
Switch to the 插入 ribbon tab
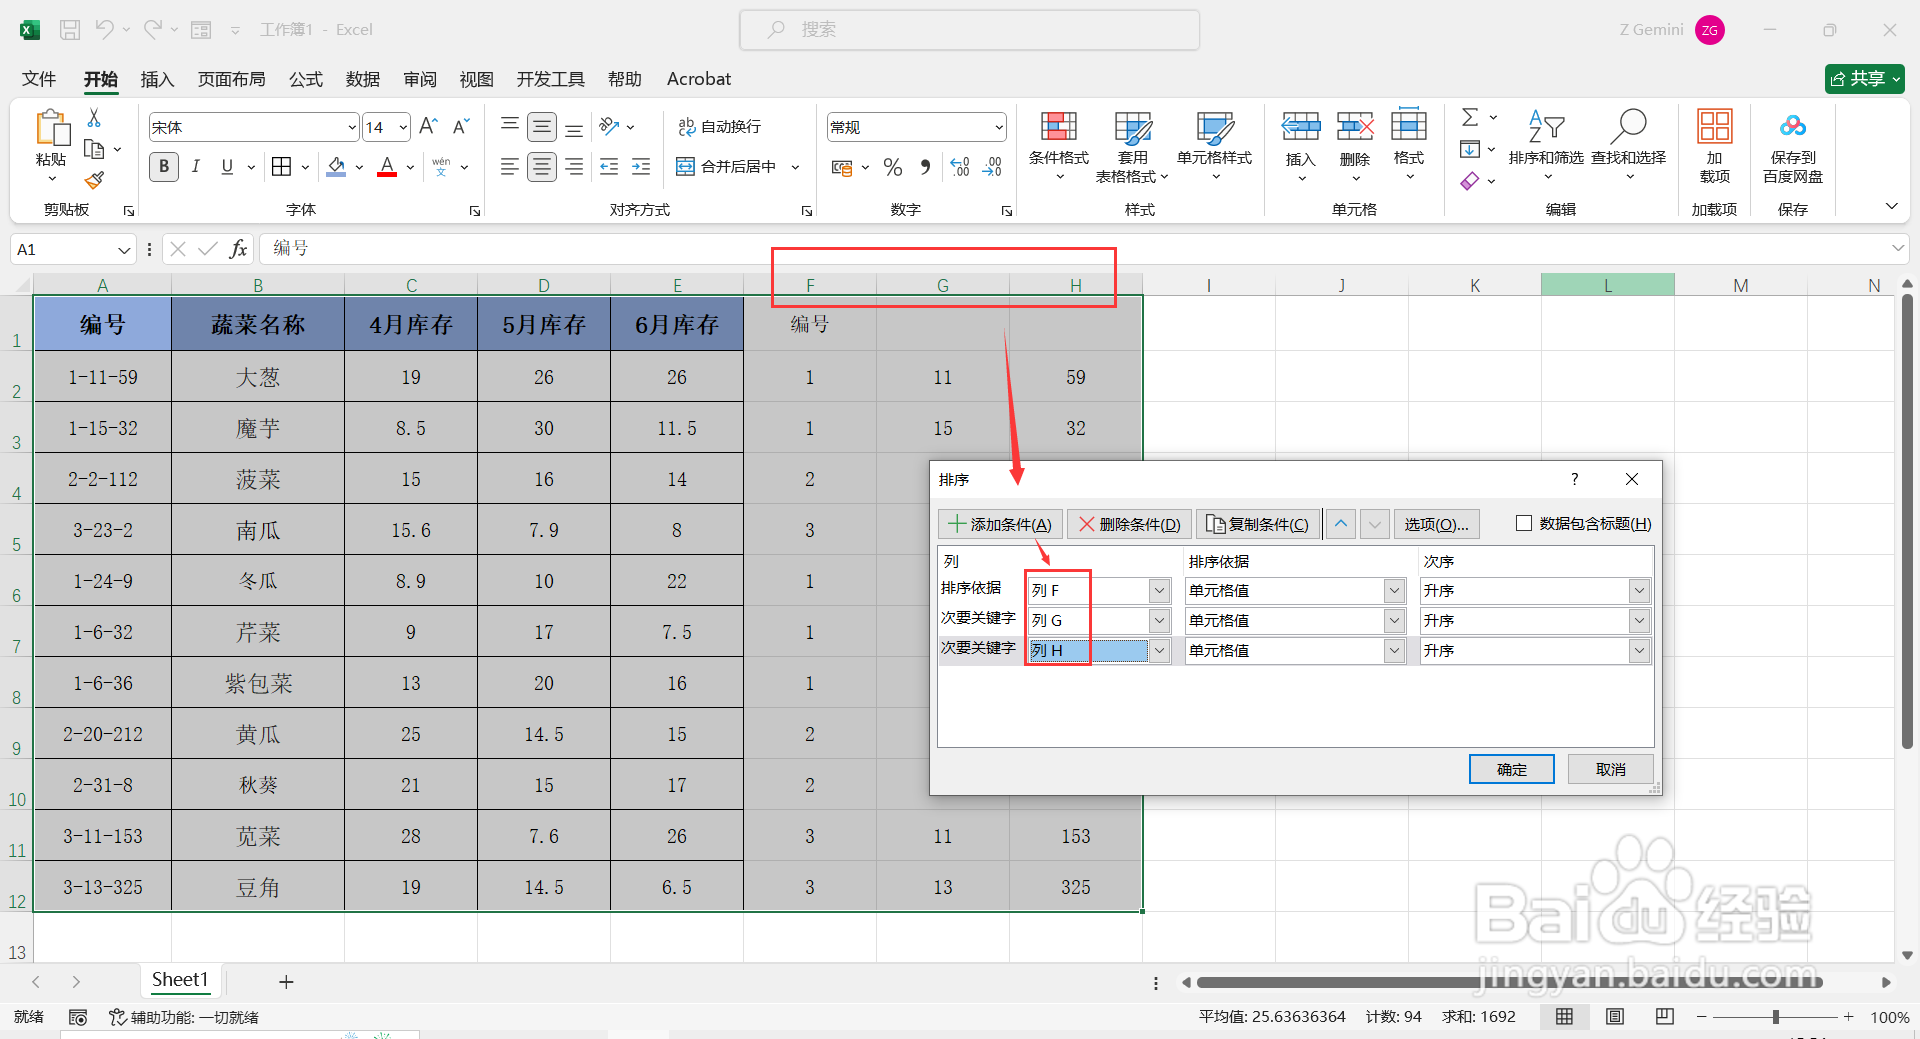click(157, 79)
